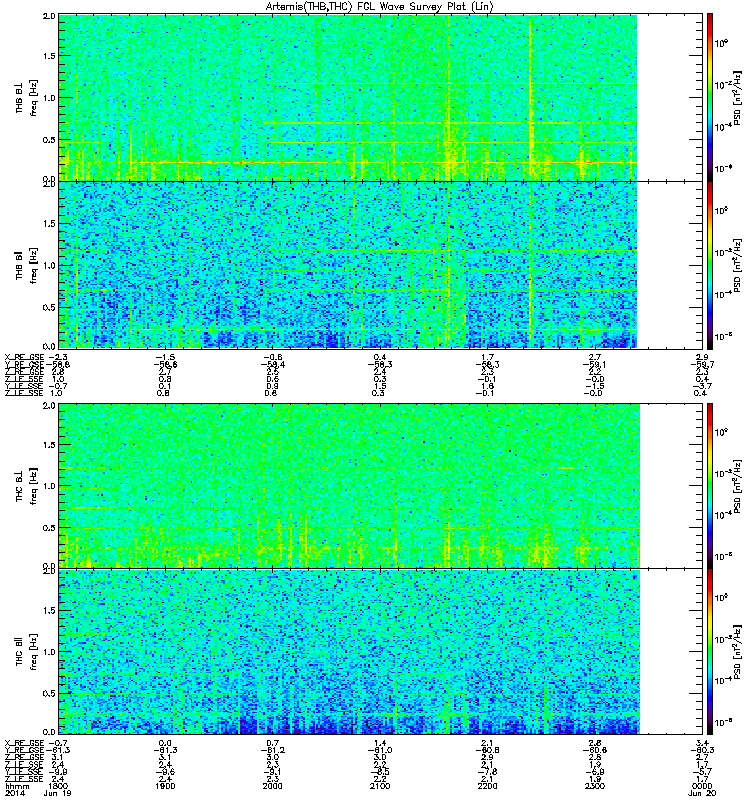This screenshot has width=750, height=800.
Task: Click the 'Jun 20' date label
Action: pyautogui.click(x=702, y=793)
